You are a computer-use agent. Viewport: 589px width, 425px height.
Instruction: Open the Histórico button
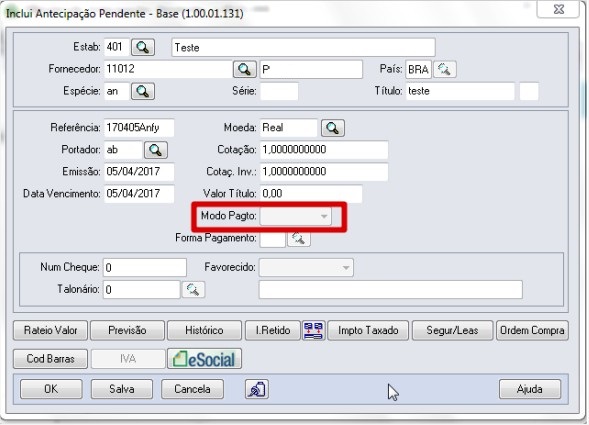click(204, 331)
